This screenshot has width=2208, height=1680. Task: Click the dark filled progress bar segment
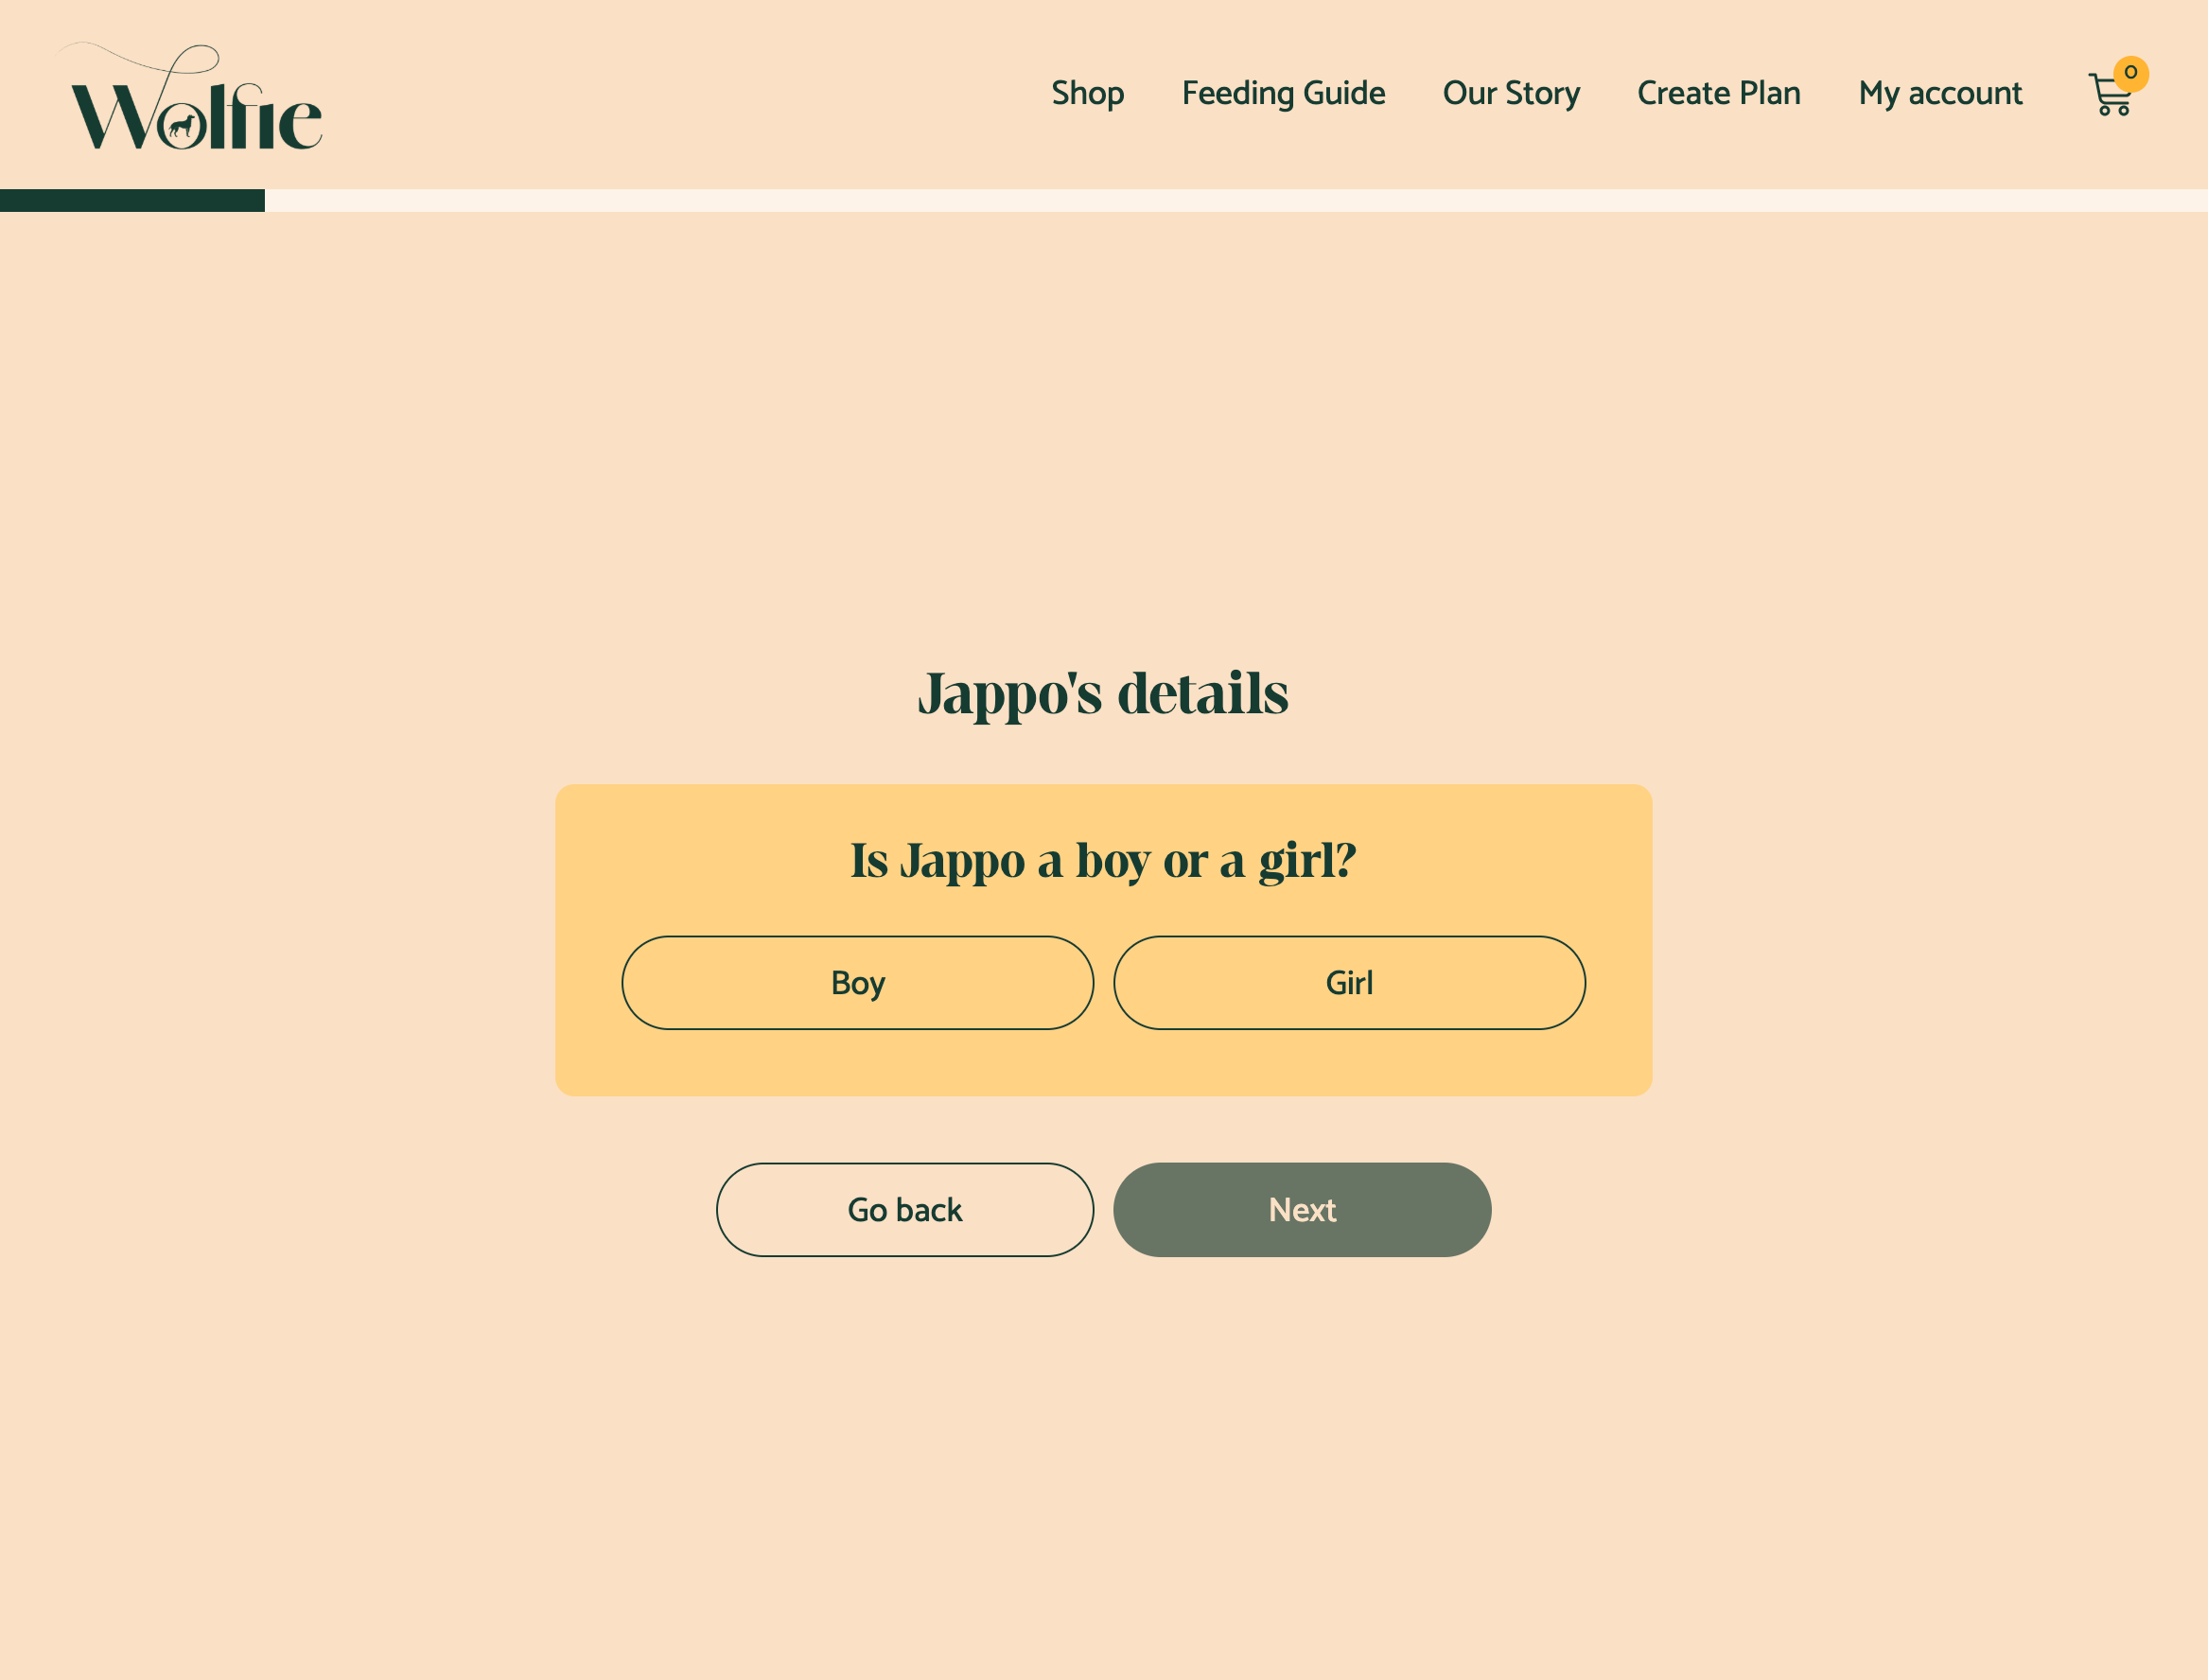132,200
